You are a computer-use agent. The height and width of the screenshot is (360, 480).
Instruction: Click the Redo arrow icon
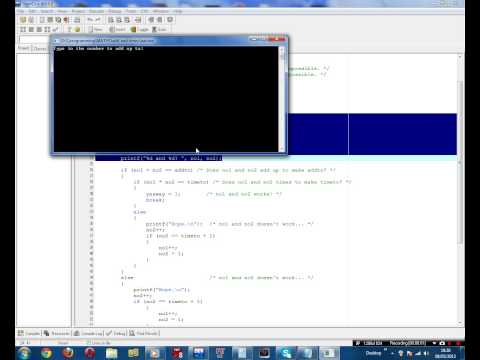(98, 20)
